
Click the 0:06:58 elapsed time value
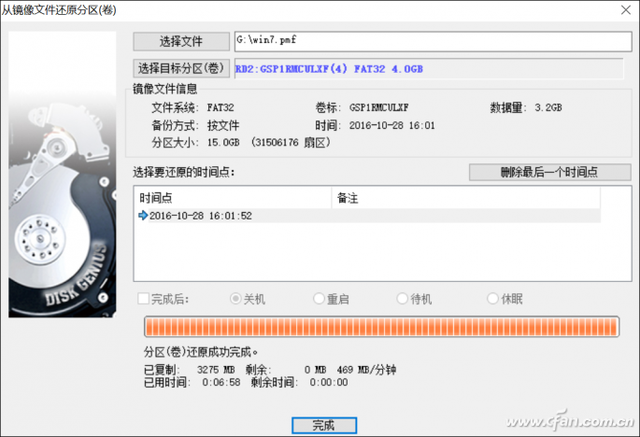pos(221,382)
